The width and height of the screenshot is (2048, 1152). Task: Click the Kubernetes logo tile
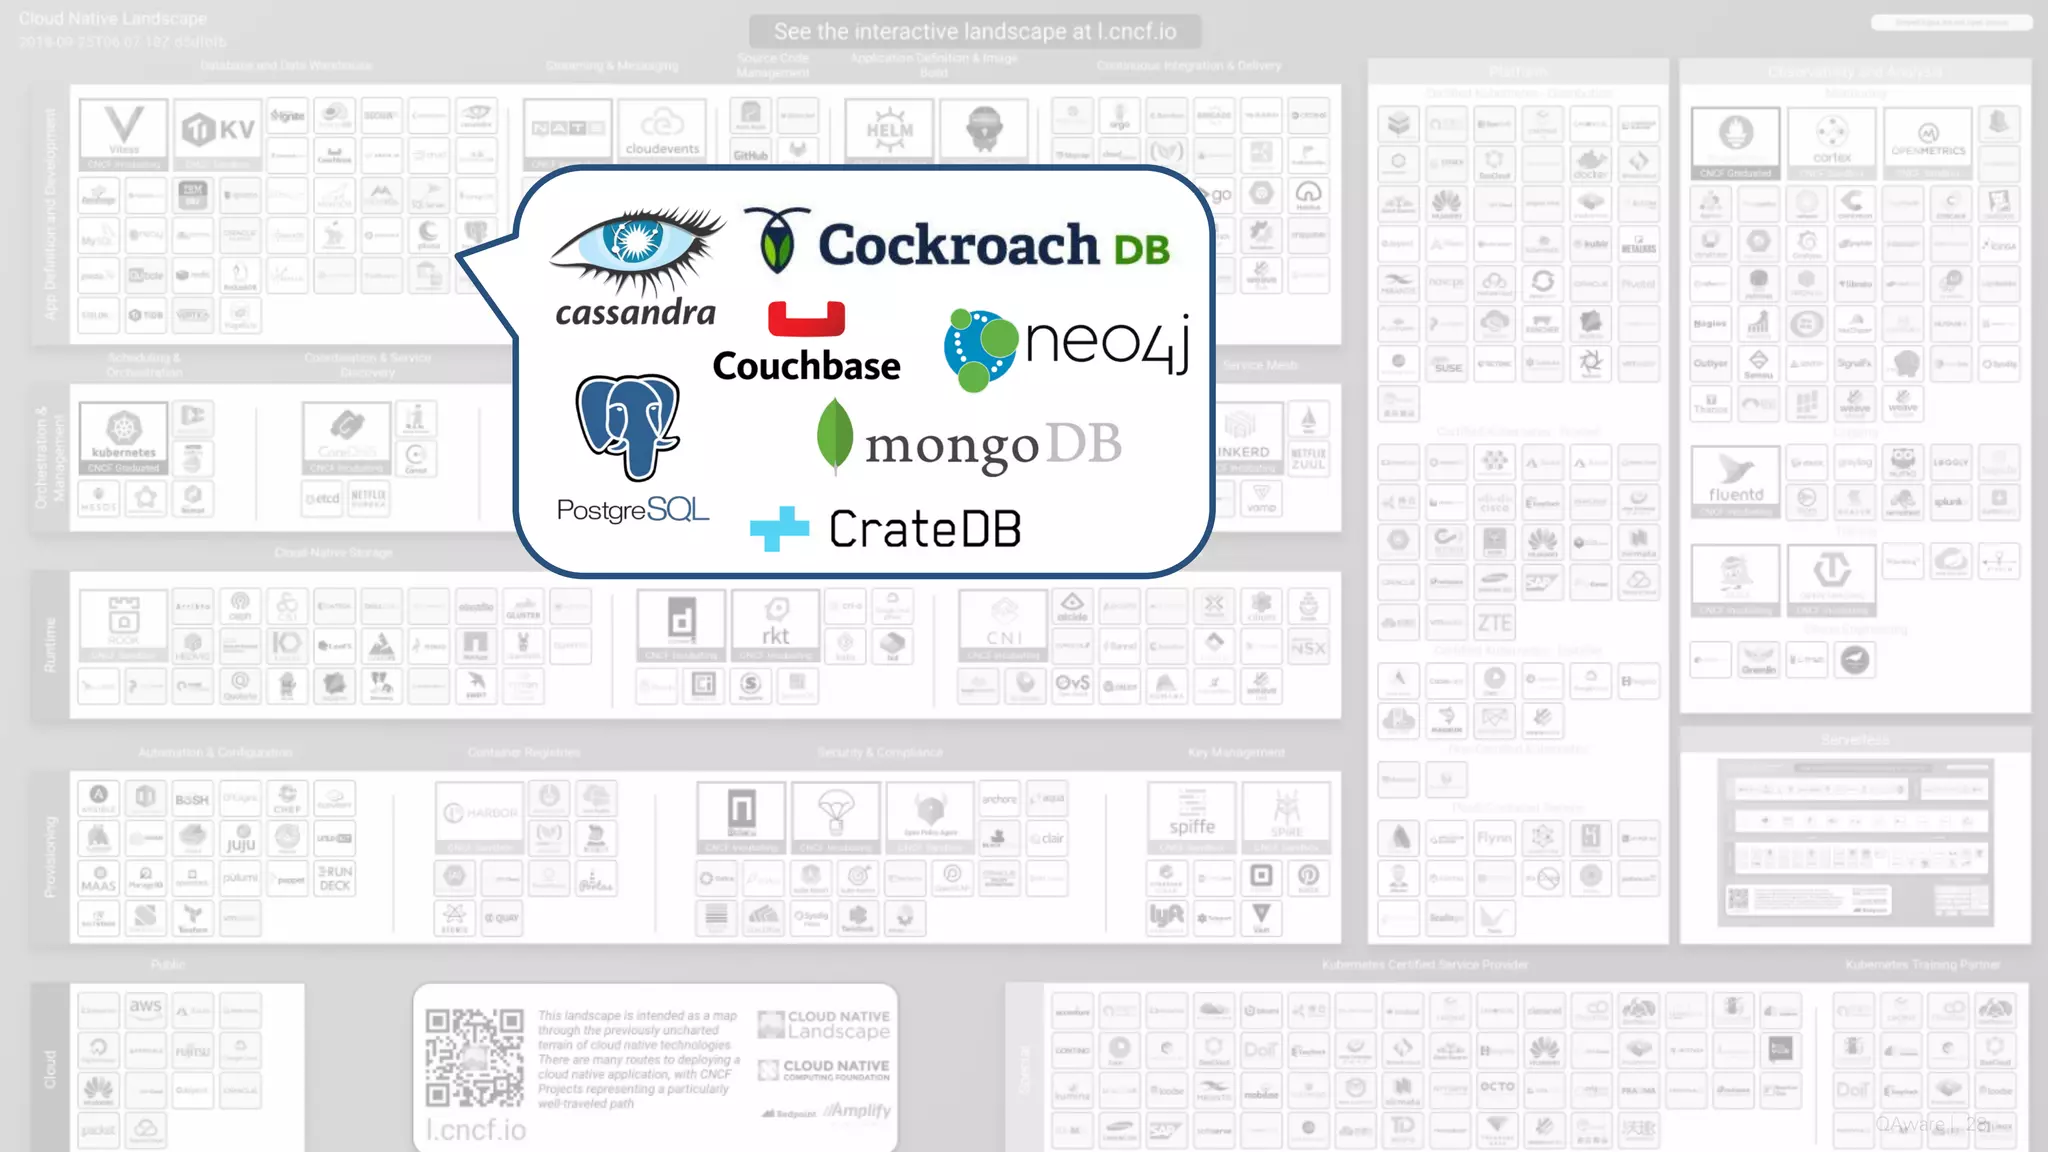[124, 437]
